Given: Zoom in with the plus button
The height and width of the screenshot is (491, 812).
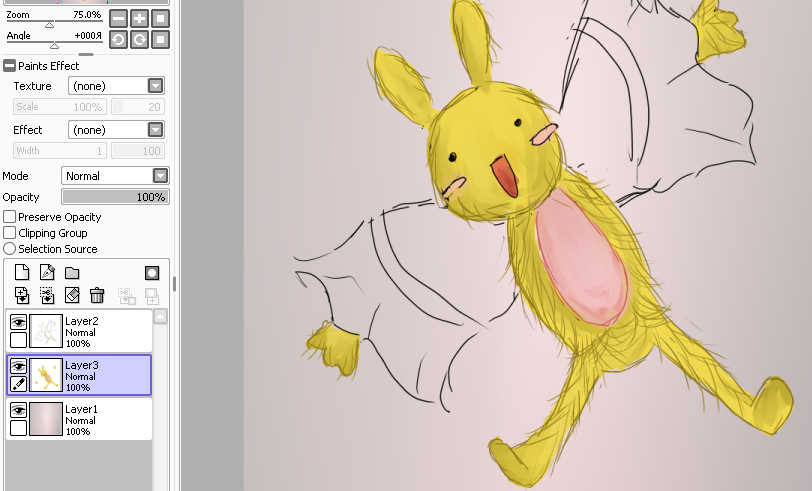Looking at the screenshot, I should (139, 19).
